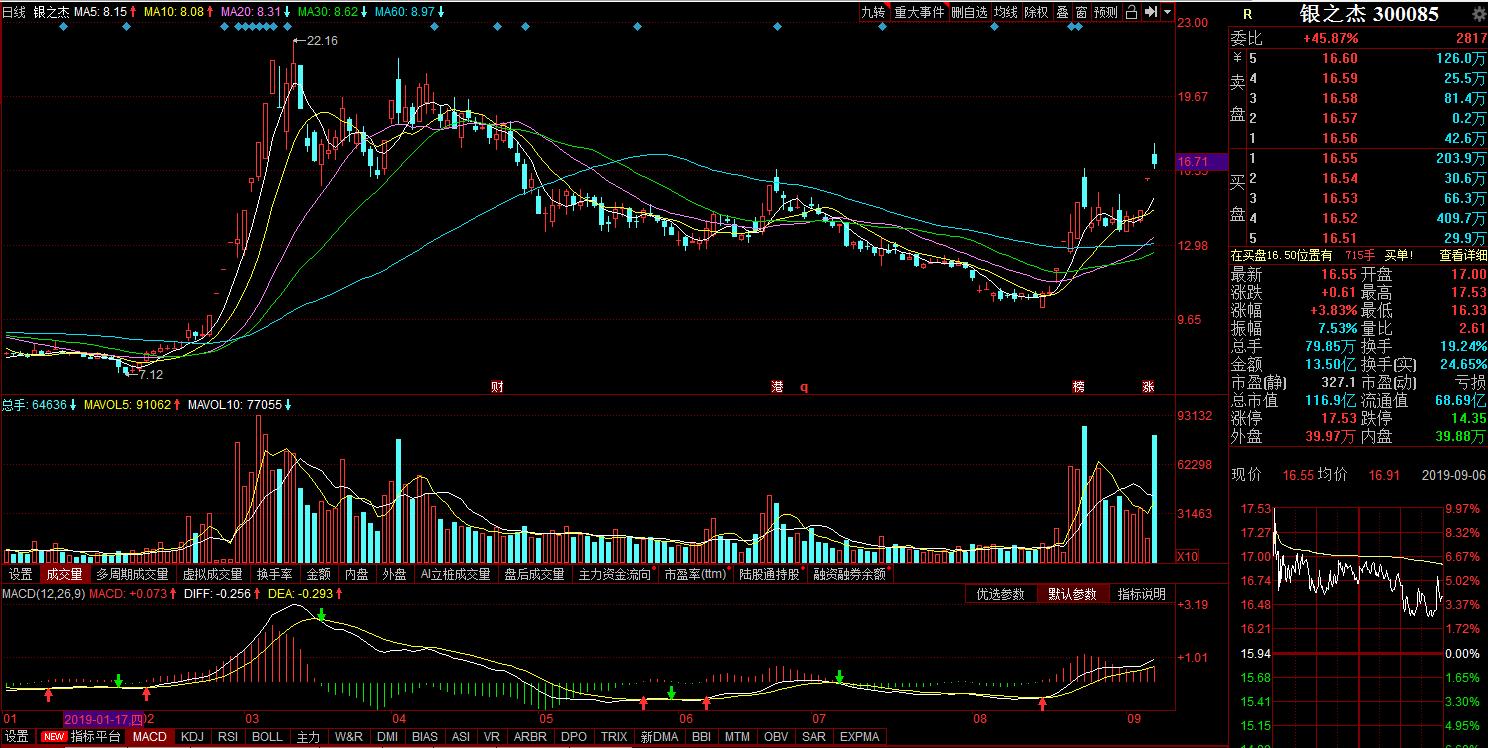1488x748 pixels.
Task: Select the 换手率 tab
Action: coord(274,574)
